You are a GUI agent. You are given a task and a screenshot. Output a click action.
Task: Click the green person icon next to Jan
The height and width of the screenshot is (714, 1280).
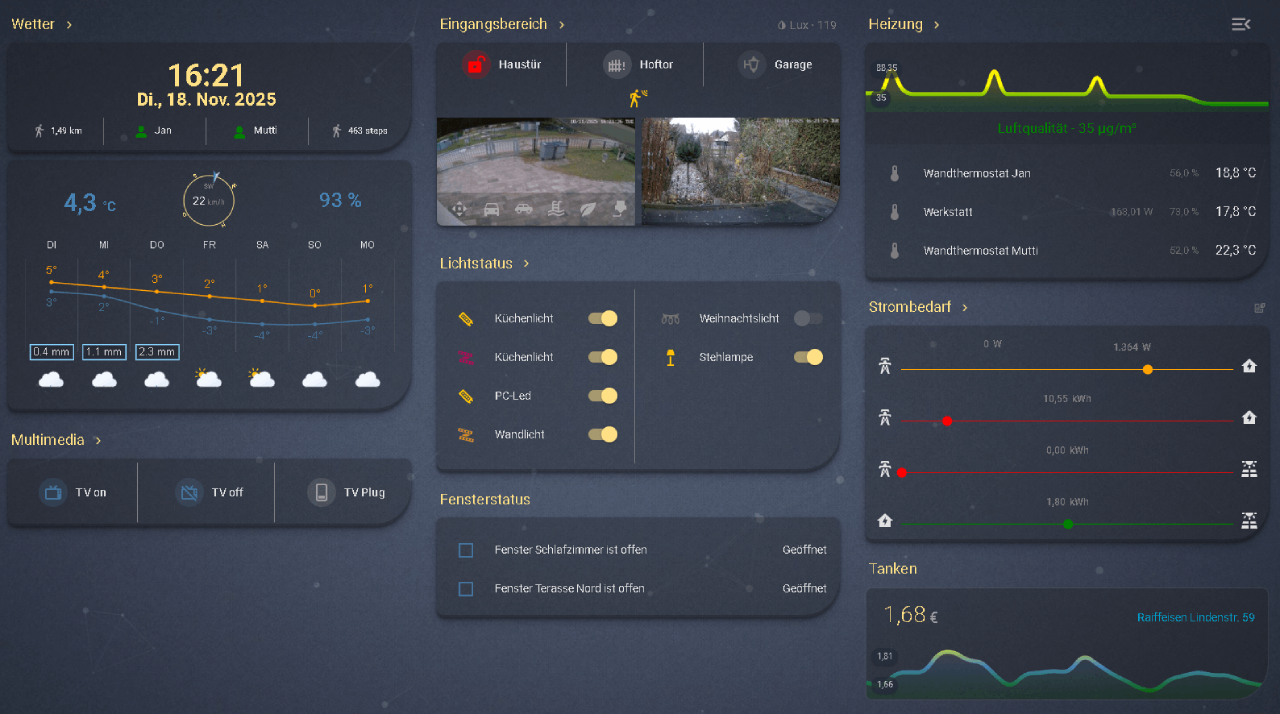click(x=141, y=131)
